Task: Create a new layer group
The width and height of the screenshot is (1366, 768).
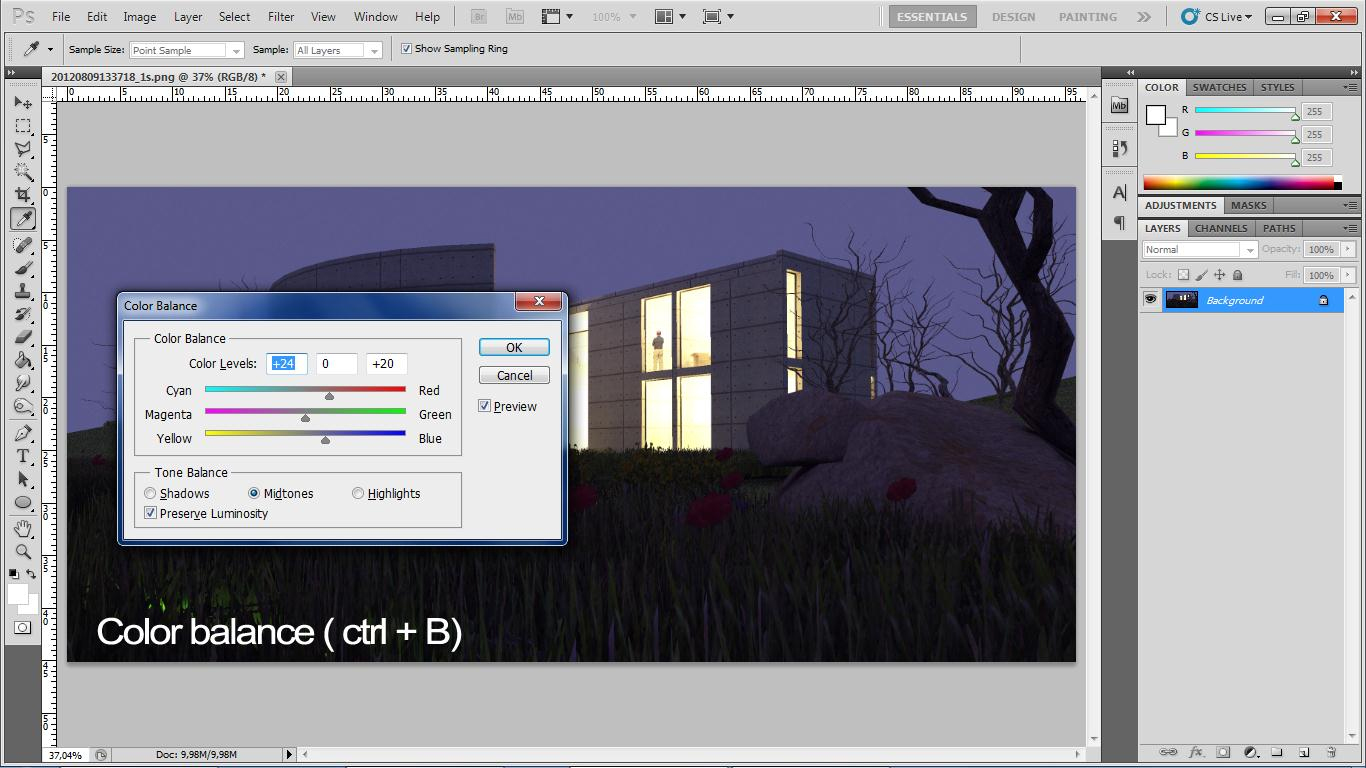Action: 1277,752
